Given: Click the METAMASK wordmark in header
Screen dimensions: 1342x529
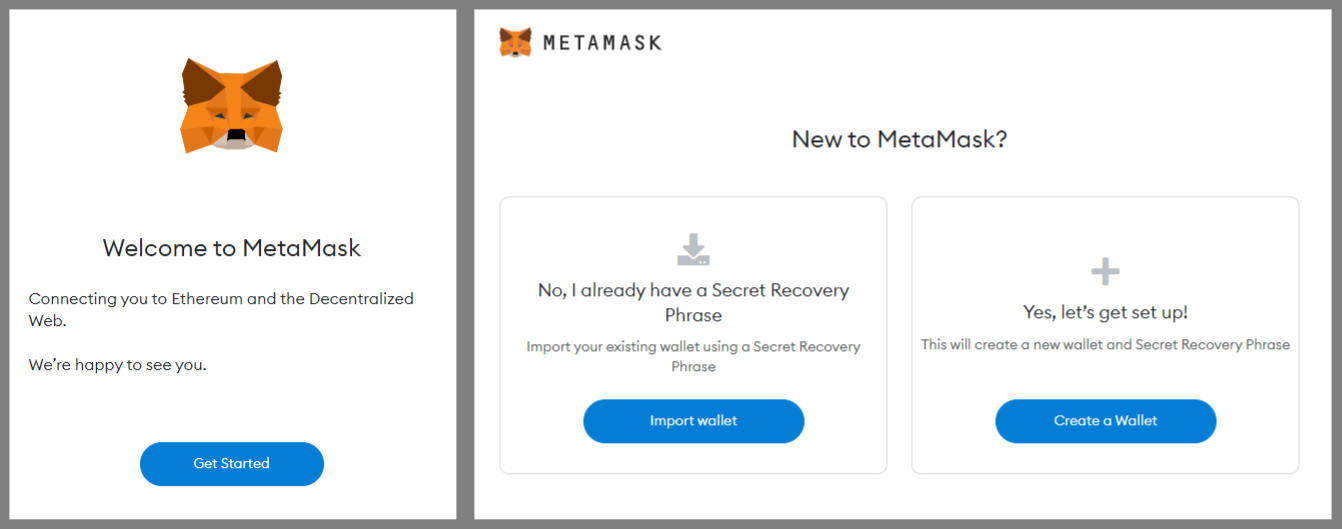Looking at the screenshot, I should coord(602,43).
